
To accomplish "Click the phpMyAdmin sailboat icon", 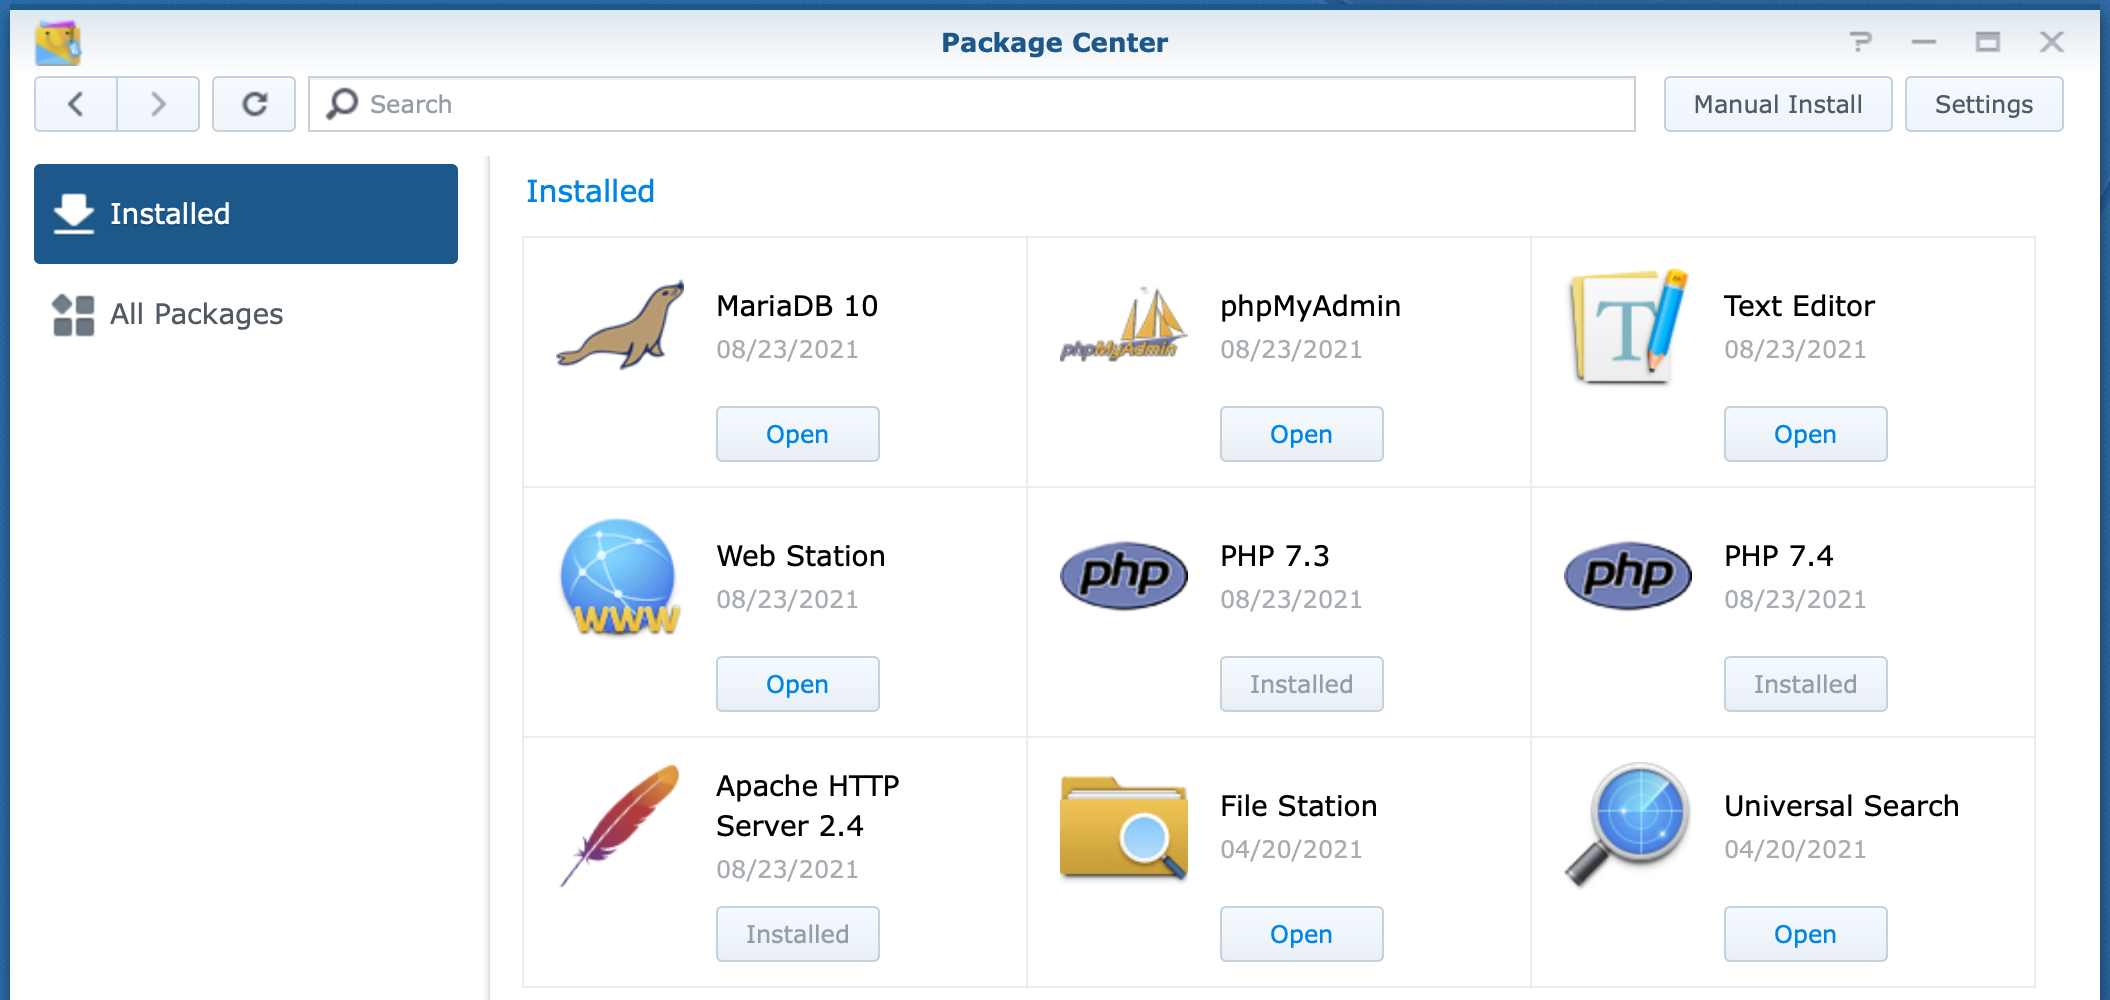I will pos(1124,326).
